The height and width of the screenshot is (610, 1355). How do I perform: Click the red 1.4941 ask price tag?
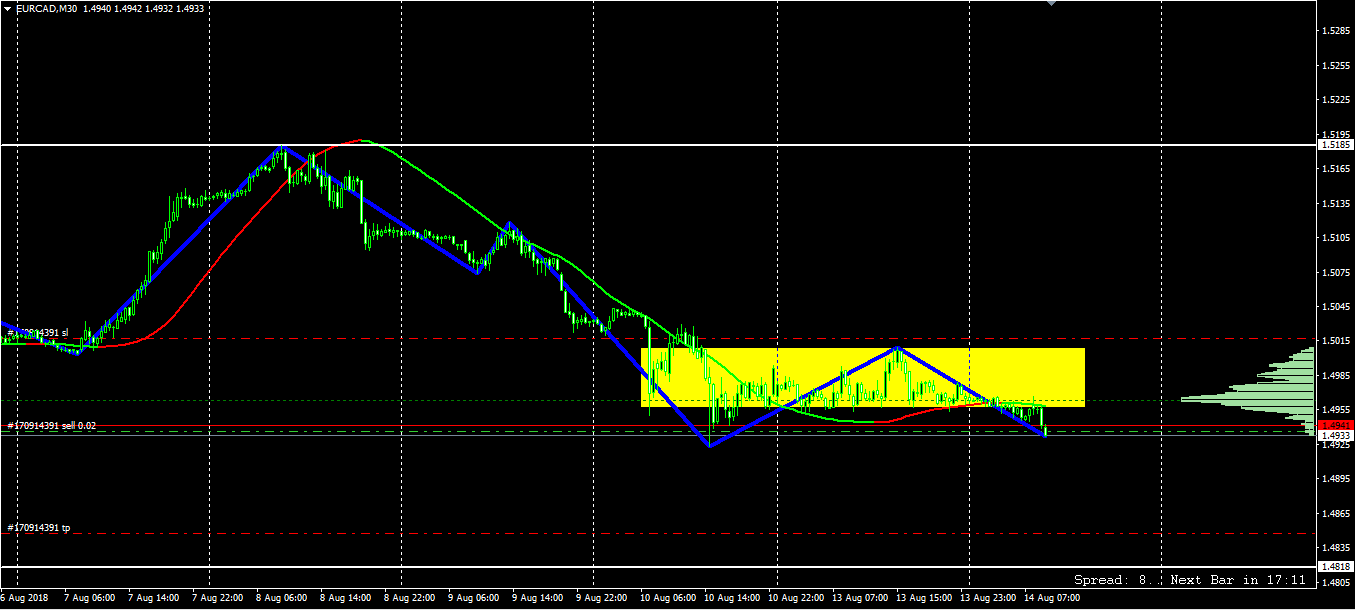click(x=1335, y=425)
